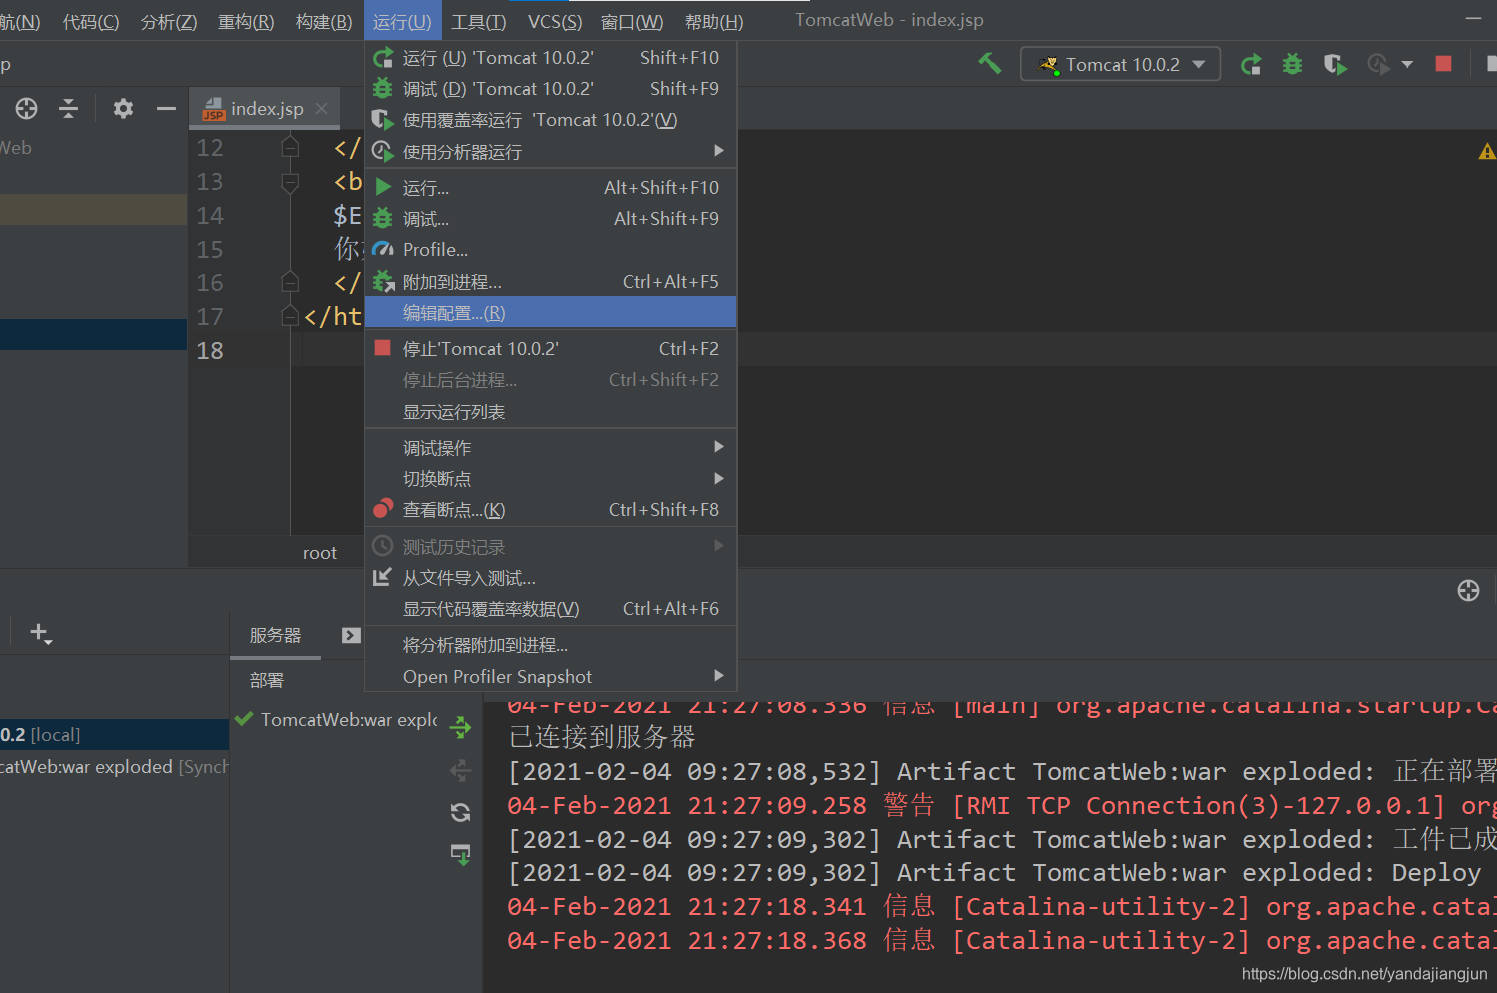Switch to the 服务器 tab
Screen dimensions: 1497x993
coord(275,636)
